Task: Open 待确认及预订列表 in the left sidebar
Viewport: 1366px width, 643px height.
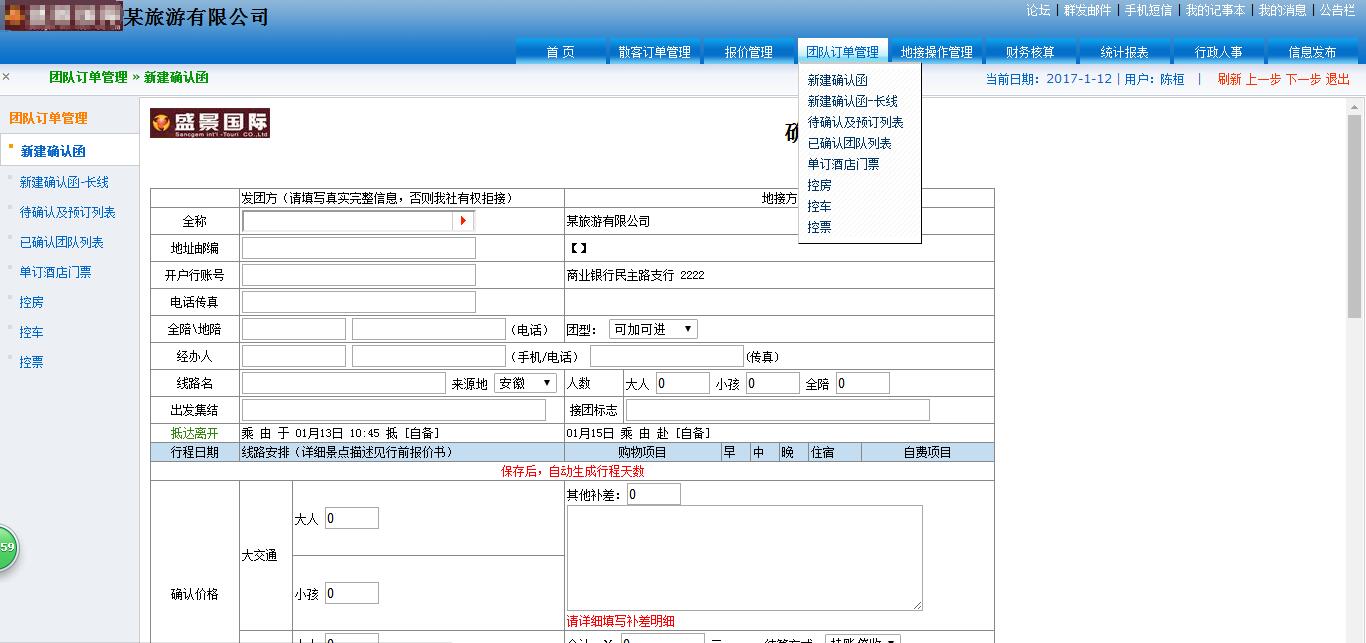Action: [67, 212]
